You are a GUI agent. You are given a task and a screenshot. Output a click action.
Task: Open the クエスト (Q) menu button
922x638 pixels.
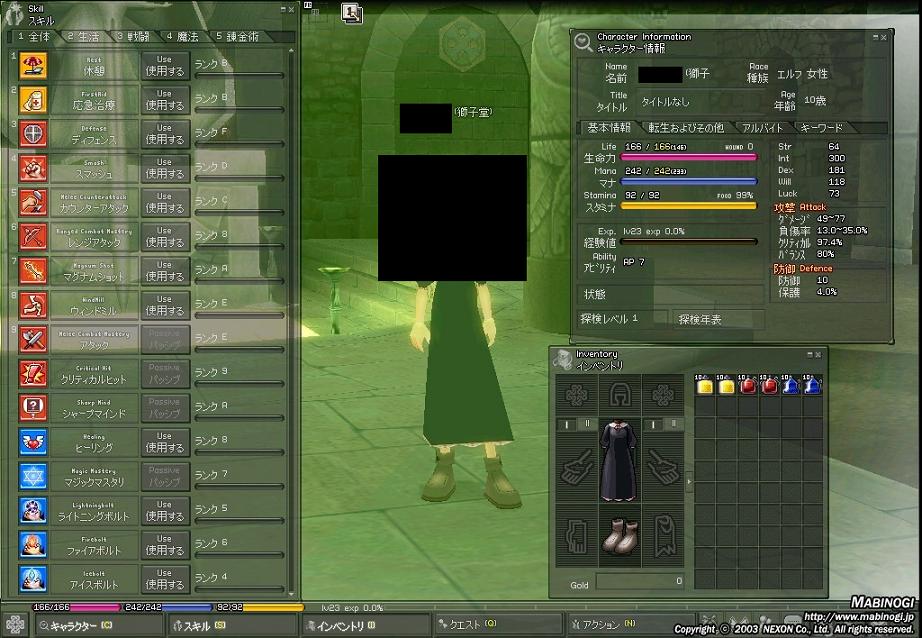[499, 626]
